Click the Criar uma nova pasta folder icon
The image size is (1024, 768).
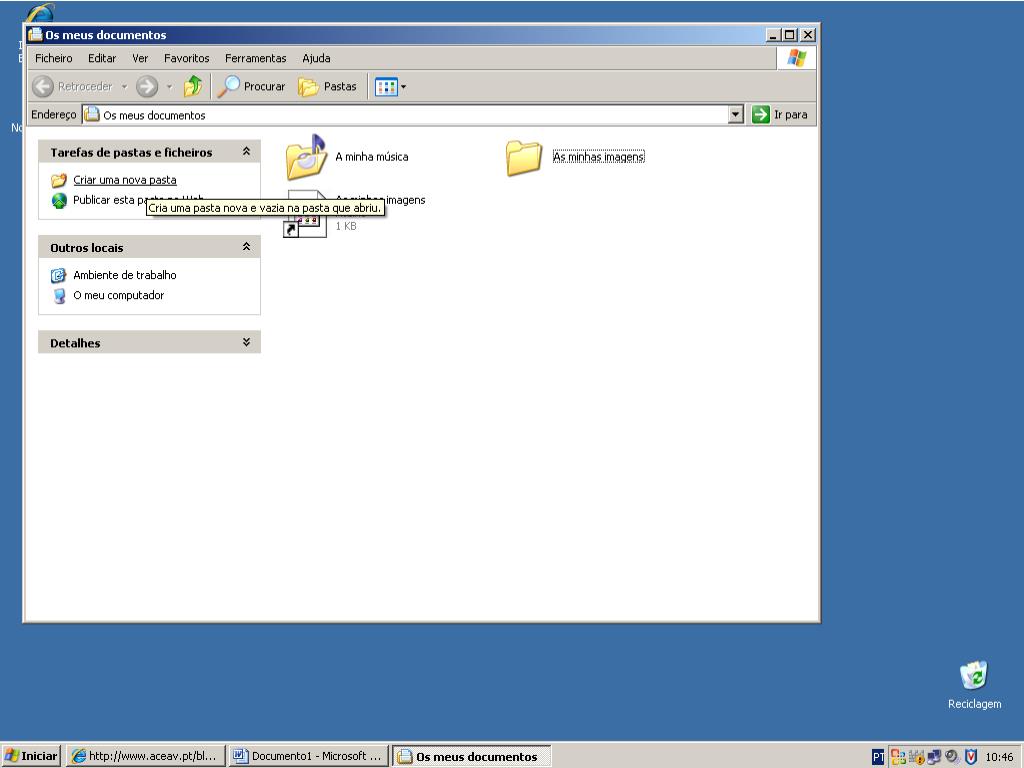click(x=59, y=180)
